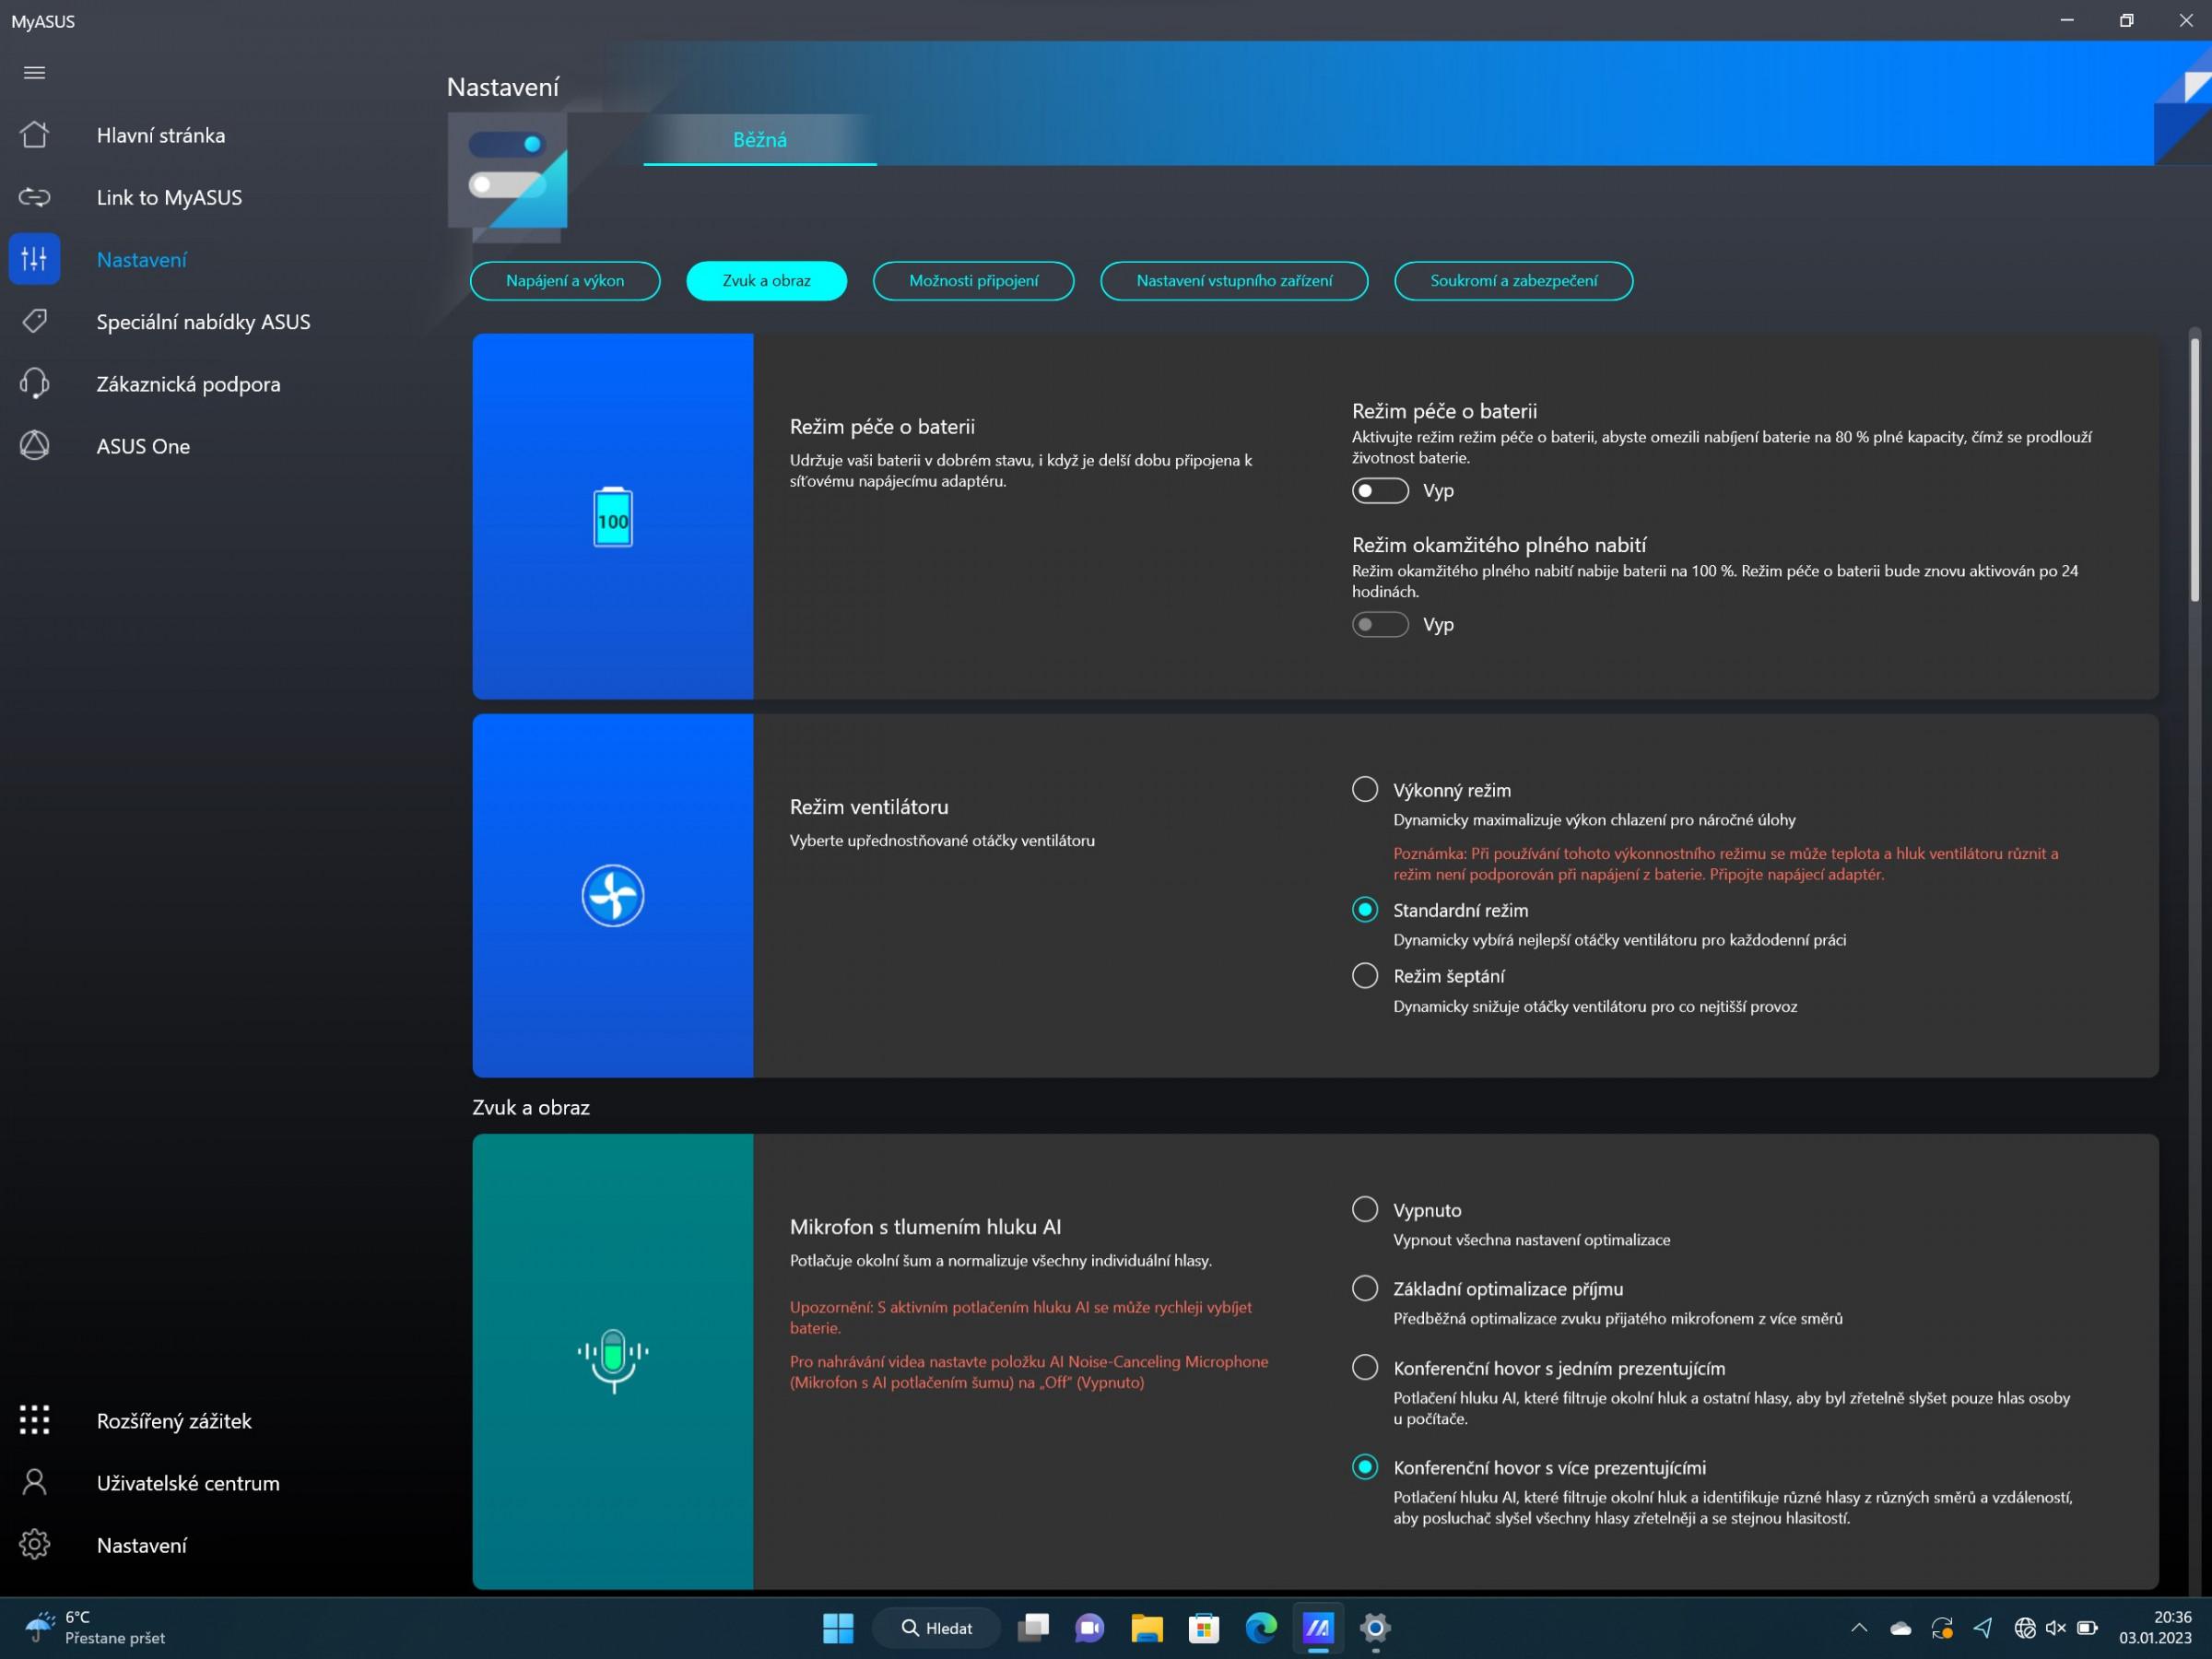Open Rozšířený zážitek grid icon
The height and width of the screenshot is (1659, 2212).
(35, 1420)
